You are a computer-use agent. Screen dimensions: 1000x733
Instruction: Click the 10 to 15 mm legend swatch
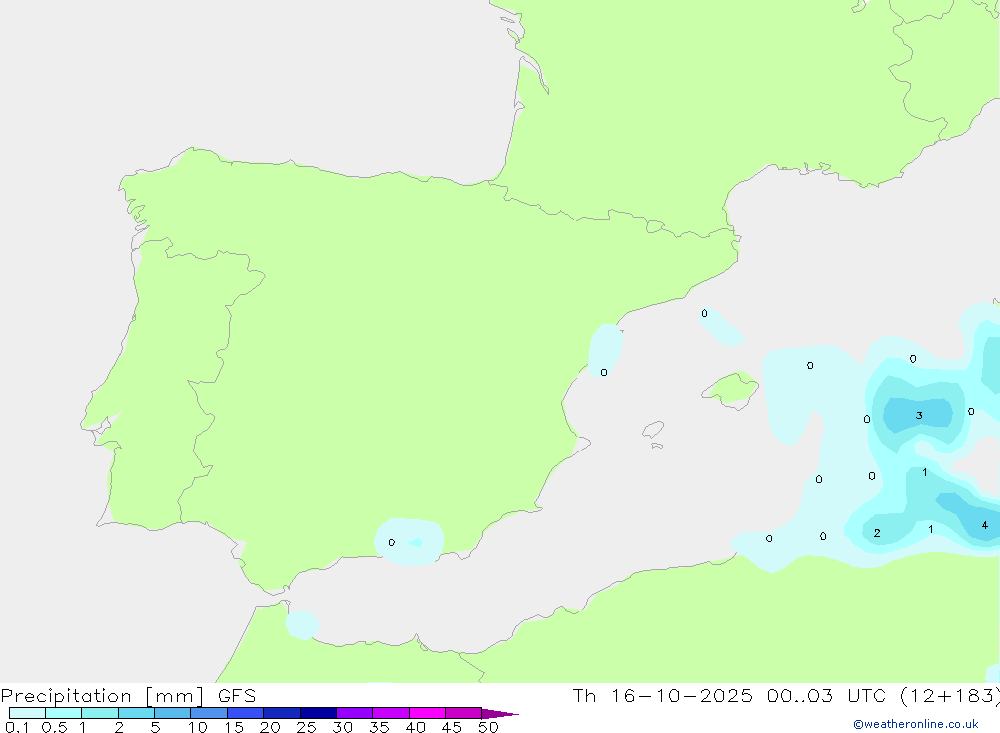pos(209,713)
